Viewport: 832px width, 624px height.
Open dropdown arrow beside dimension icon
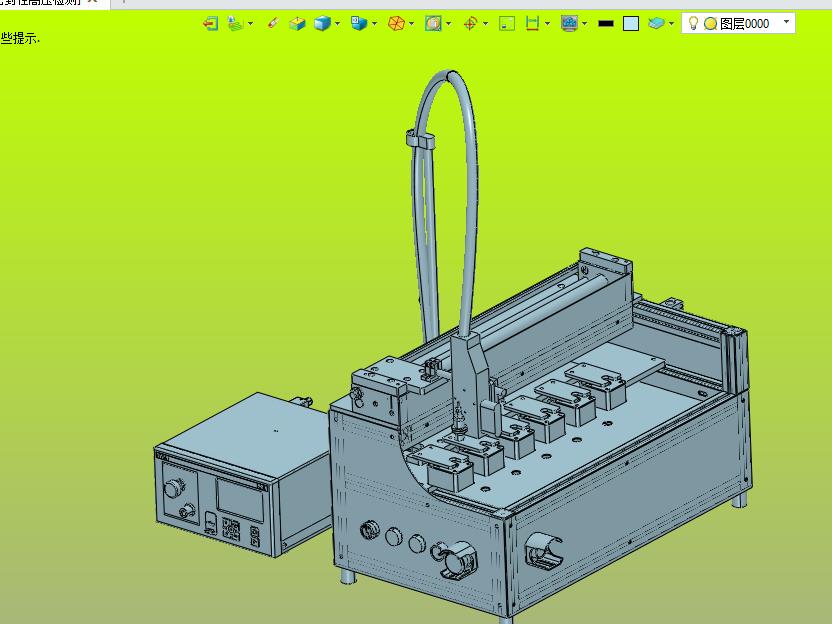click(x=548, y=23)
